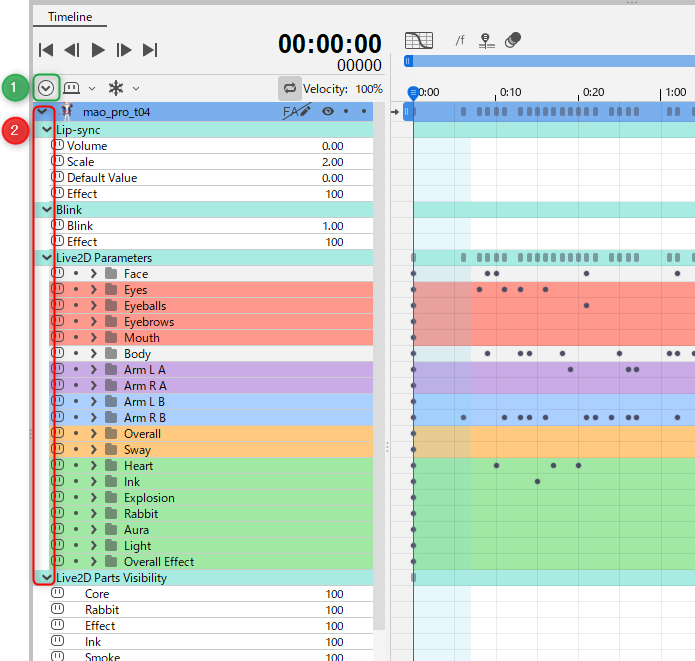
Task: Click the pin marker icon in toolbar
Action: (x=486, y=41)
